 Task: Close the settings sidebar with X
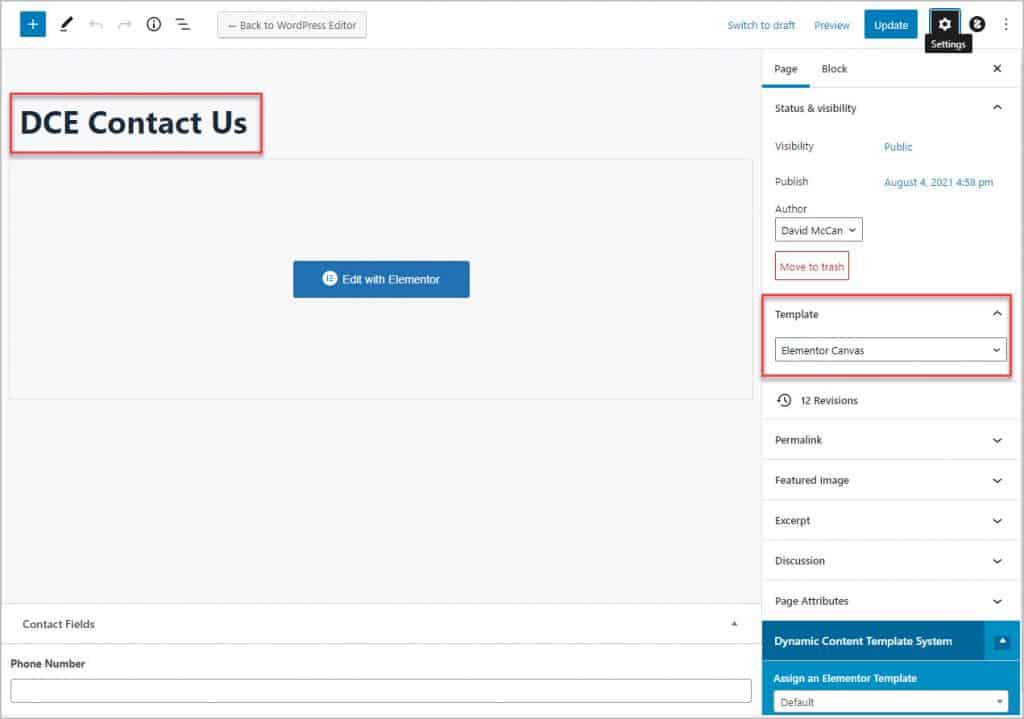996,69
